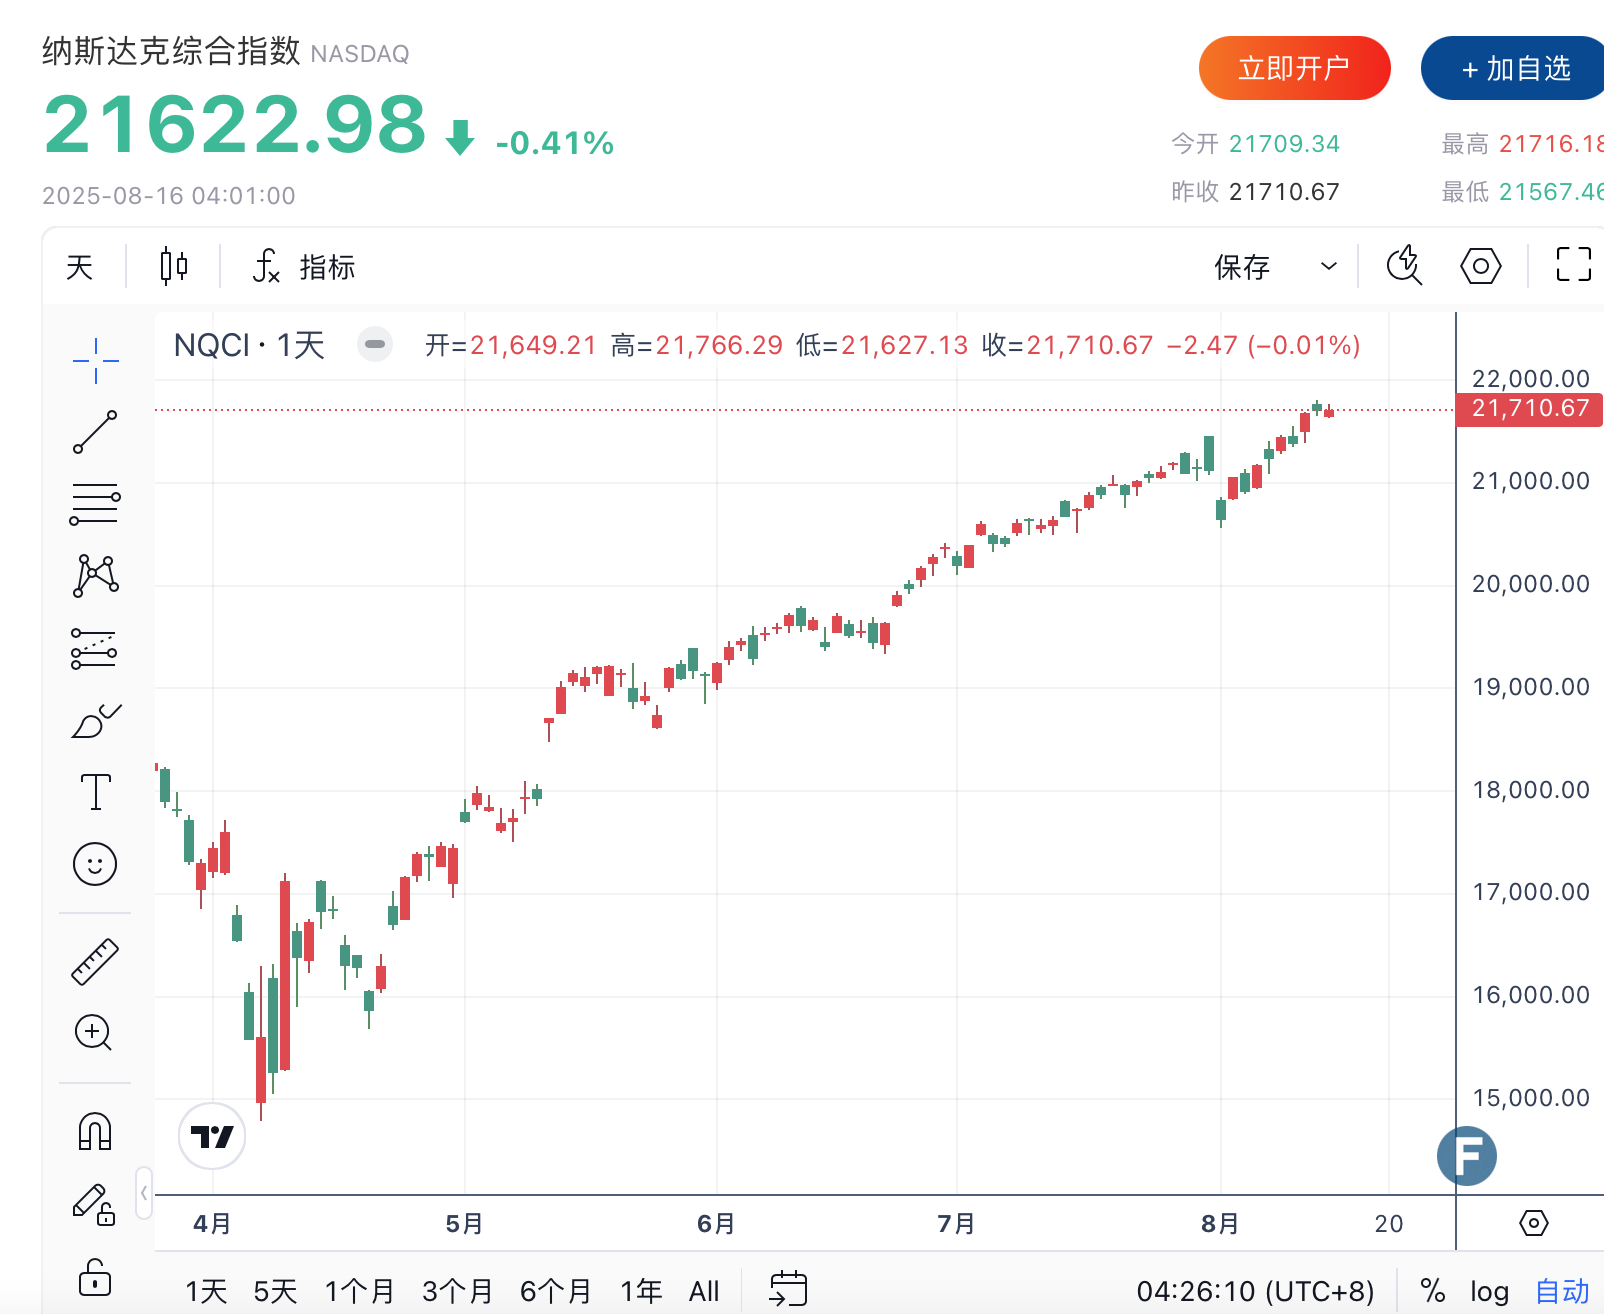Image resolution: width=1604 pixels, height=1314 pixels.
Task: Toggle magnet mode for drawings
Action: (x=95, y=1132)
